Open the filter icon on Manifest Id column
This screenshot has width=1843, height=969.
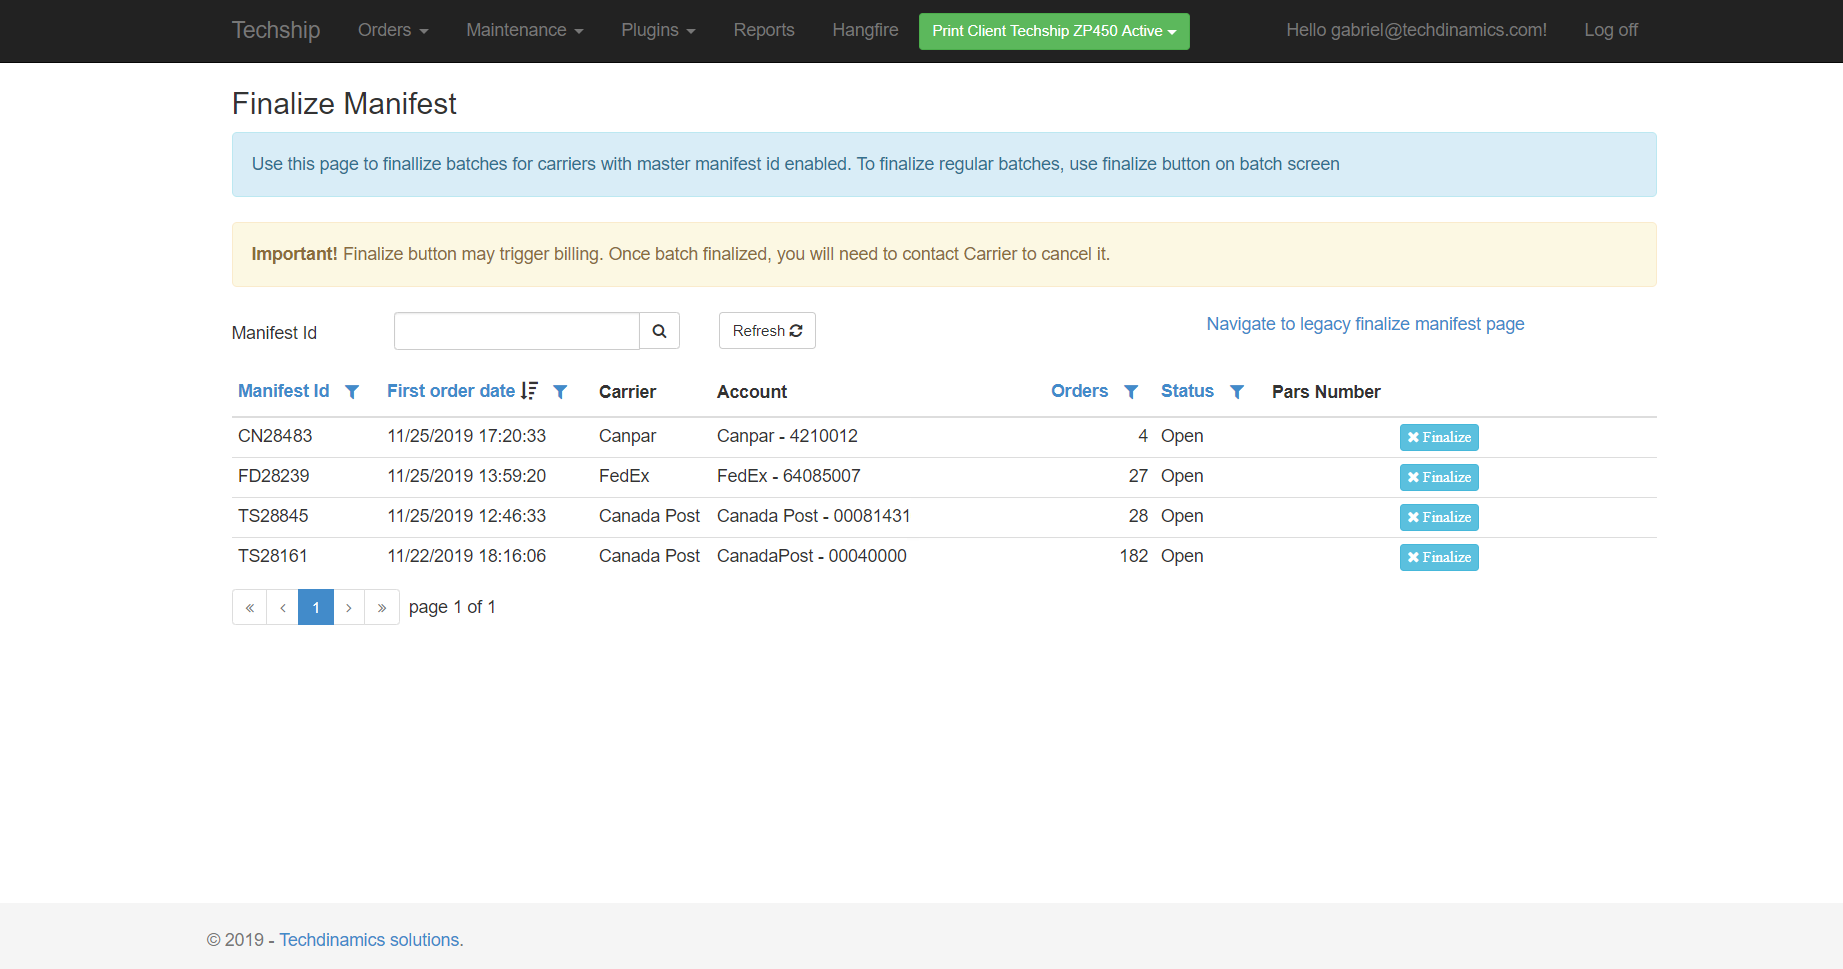[x=352, y=391]
